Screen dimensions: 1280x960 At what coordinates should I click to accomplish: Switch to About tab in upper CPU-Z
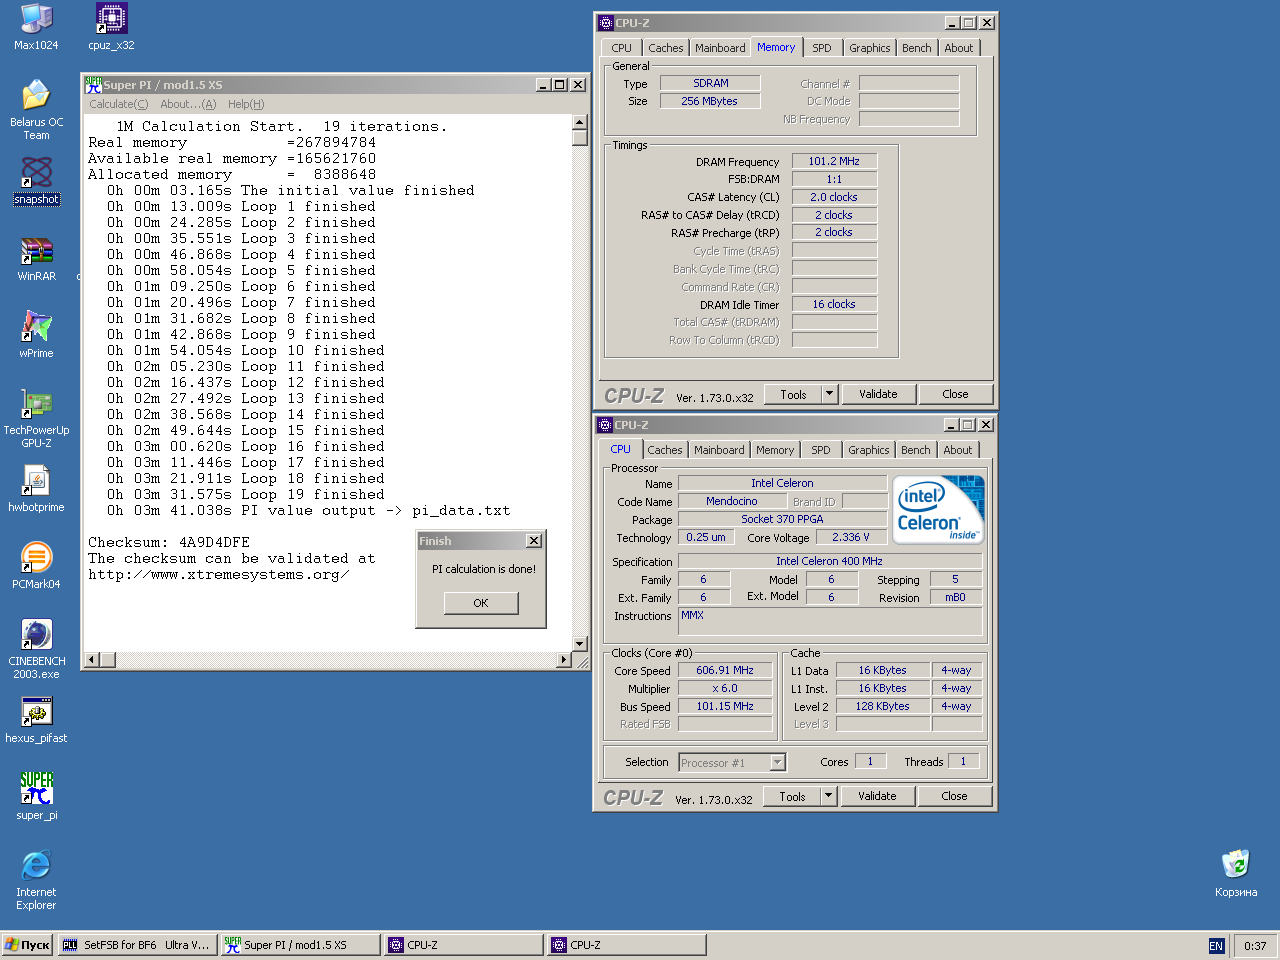point(958,48)
